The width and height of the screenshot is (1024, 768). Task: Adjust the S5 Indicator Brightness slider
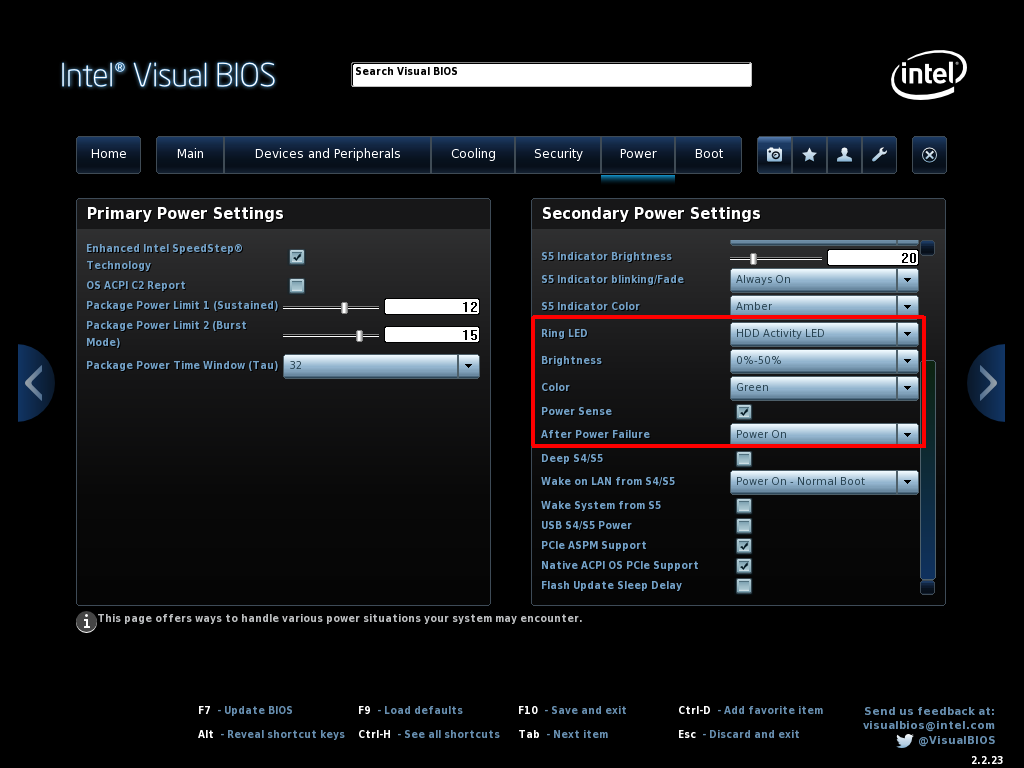753,258
